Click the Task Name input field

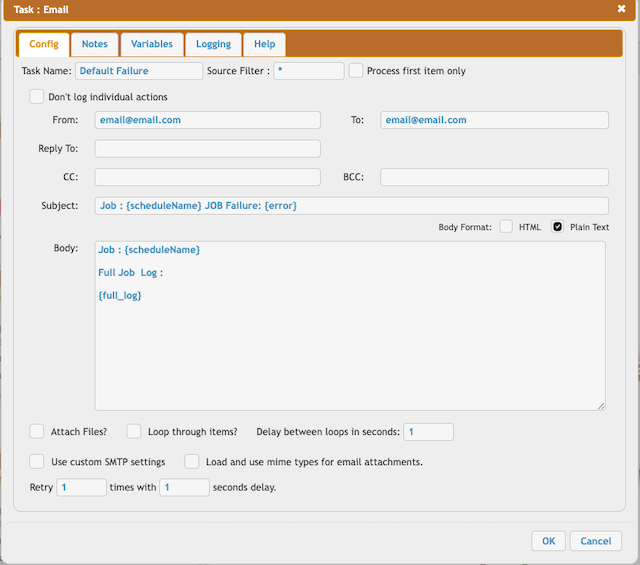coord(139,71)
